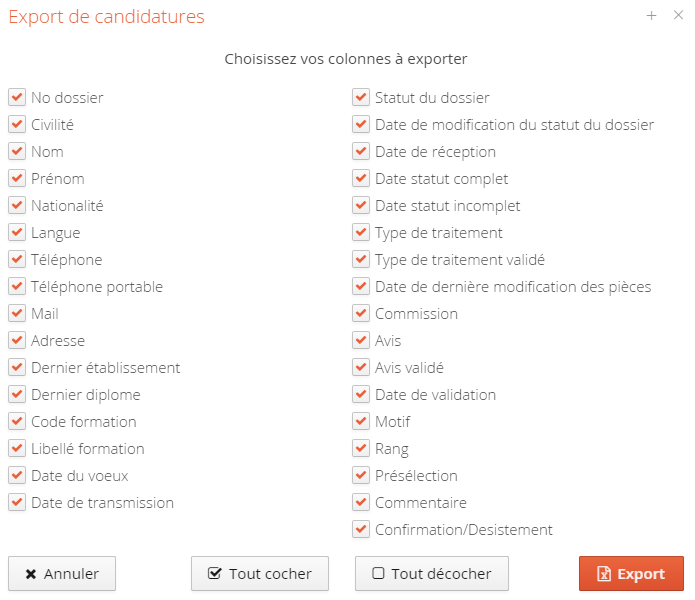Uncheck the Nationalité checkbox

coord(17,206)
